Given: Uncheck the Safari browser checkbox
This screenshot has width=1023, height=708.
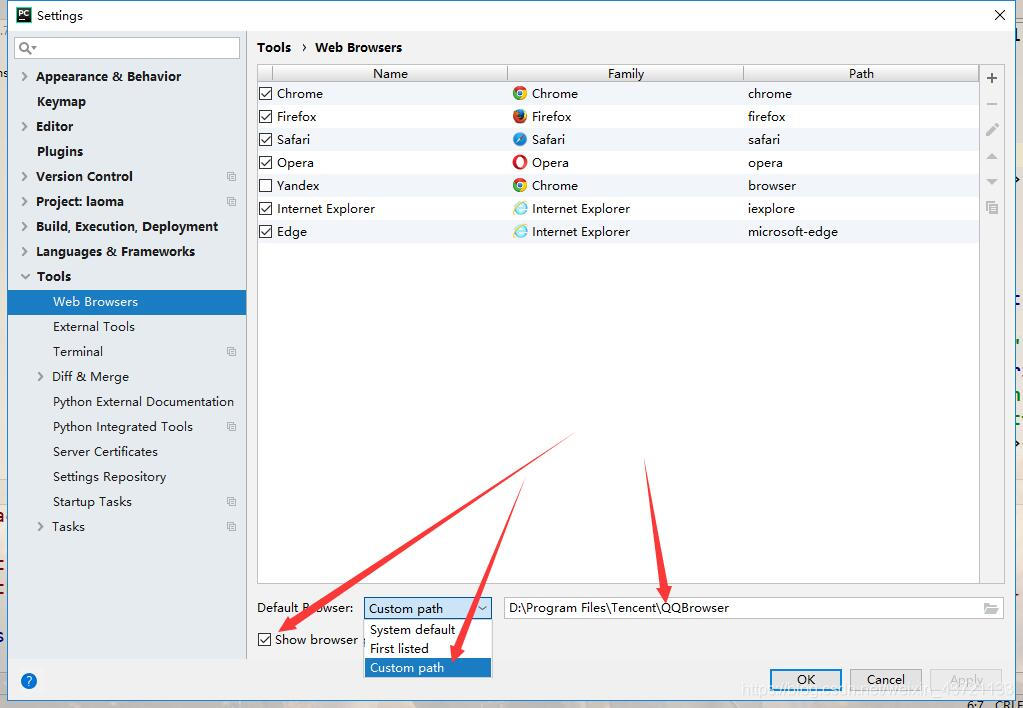Looking at the screenshot, I should [266, 139].
